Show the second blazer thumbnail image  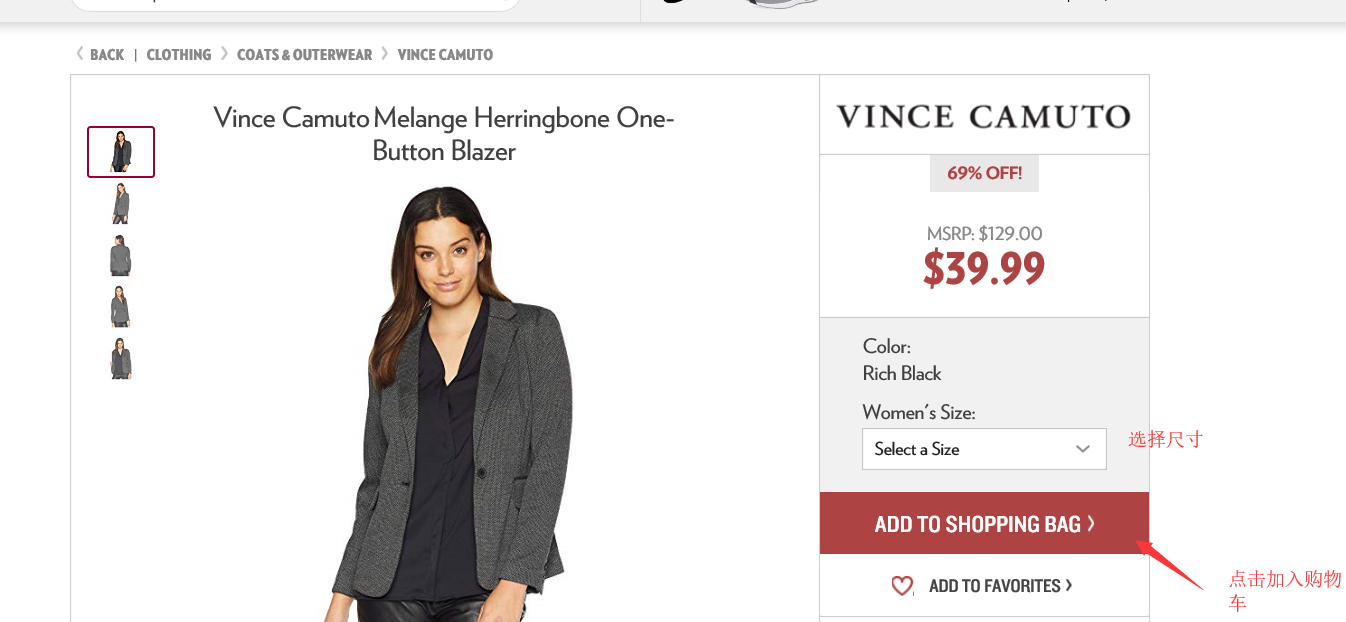pos(121,204)
